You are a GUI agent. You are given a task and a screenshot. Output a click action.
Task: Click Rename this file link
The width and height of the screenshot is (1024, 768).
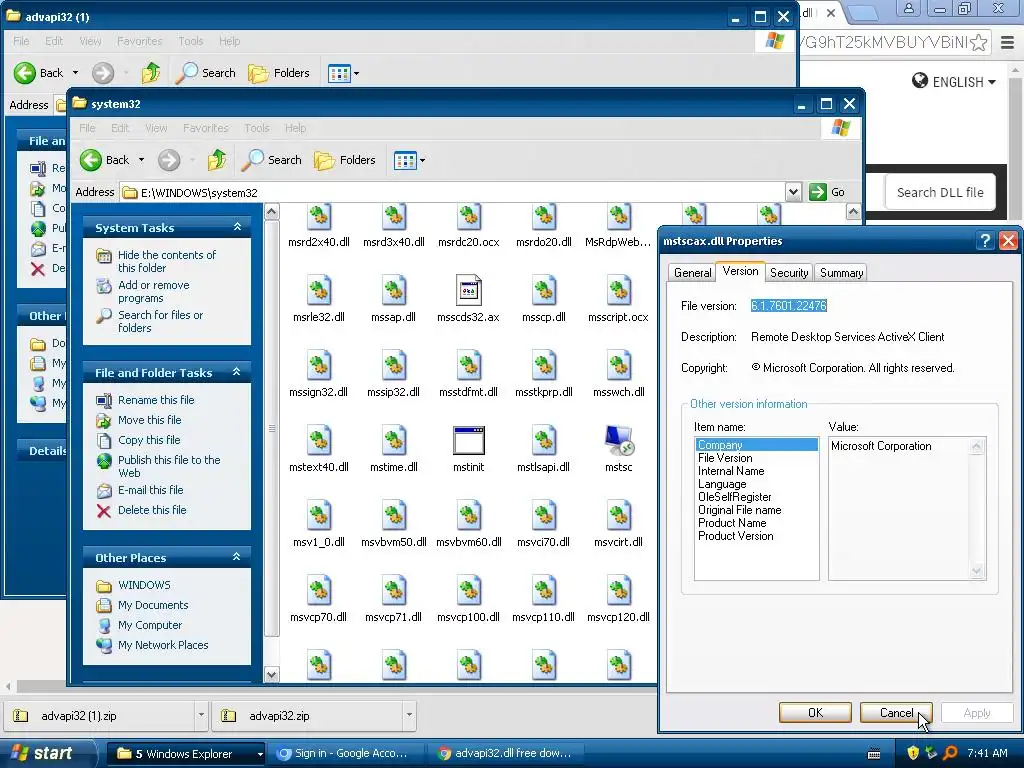pos(156,400)
